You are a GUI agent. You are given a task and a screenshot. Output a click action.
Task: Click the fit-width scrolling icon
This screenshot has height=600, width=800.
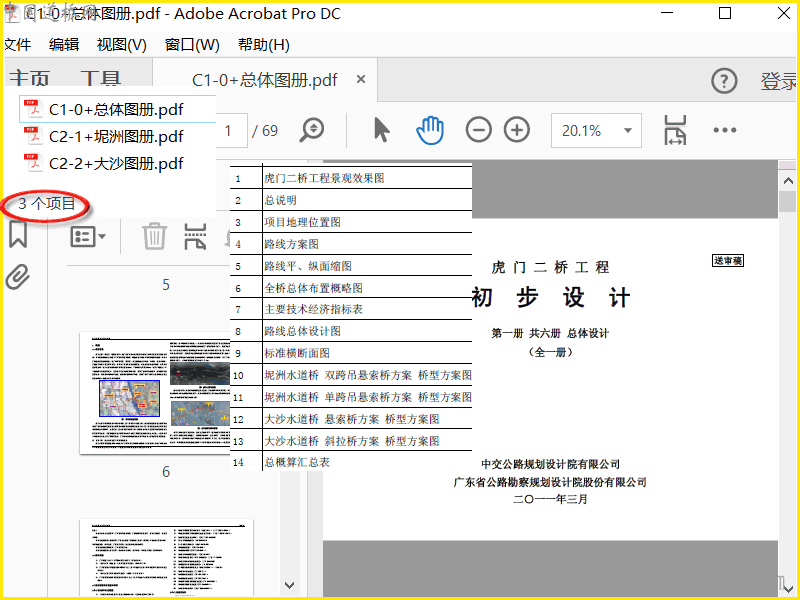[675, 130]
